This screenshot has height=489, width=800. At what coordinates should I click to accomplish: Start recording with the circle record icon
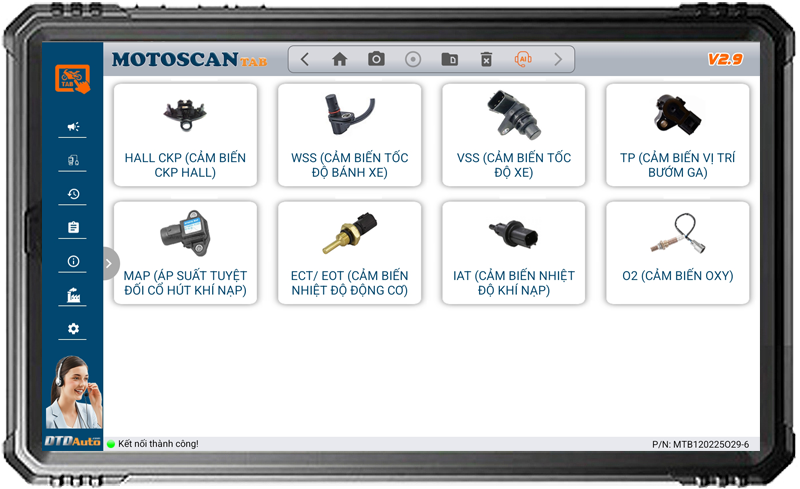point(413,59)
